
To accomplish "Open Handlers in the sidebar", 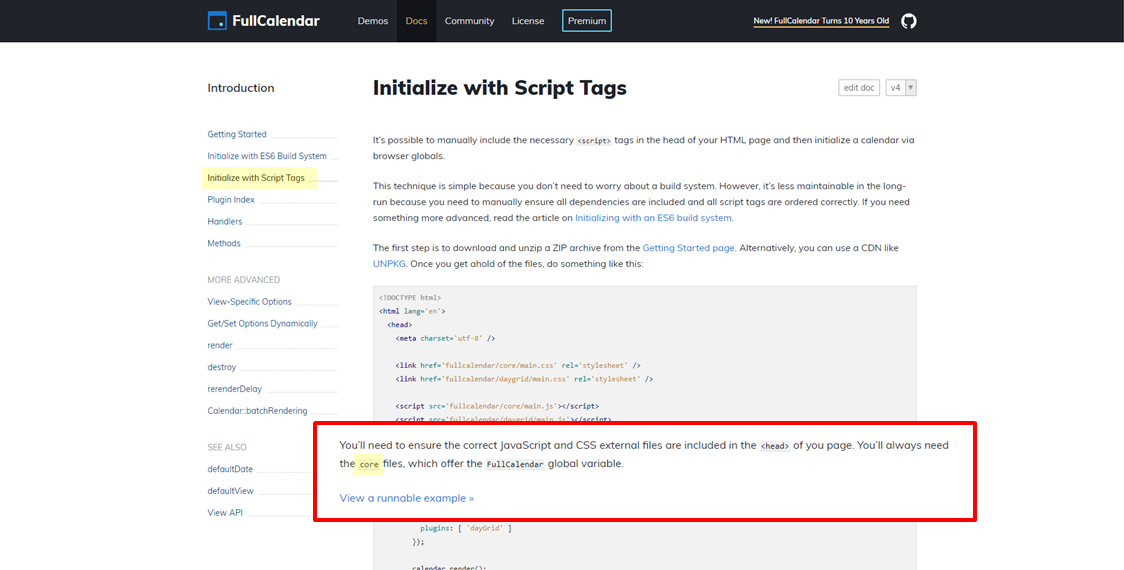I will pyautogui.click(x=225, y=222).
